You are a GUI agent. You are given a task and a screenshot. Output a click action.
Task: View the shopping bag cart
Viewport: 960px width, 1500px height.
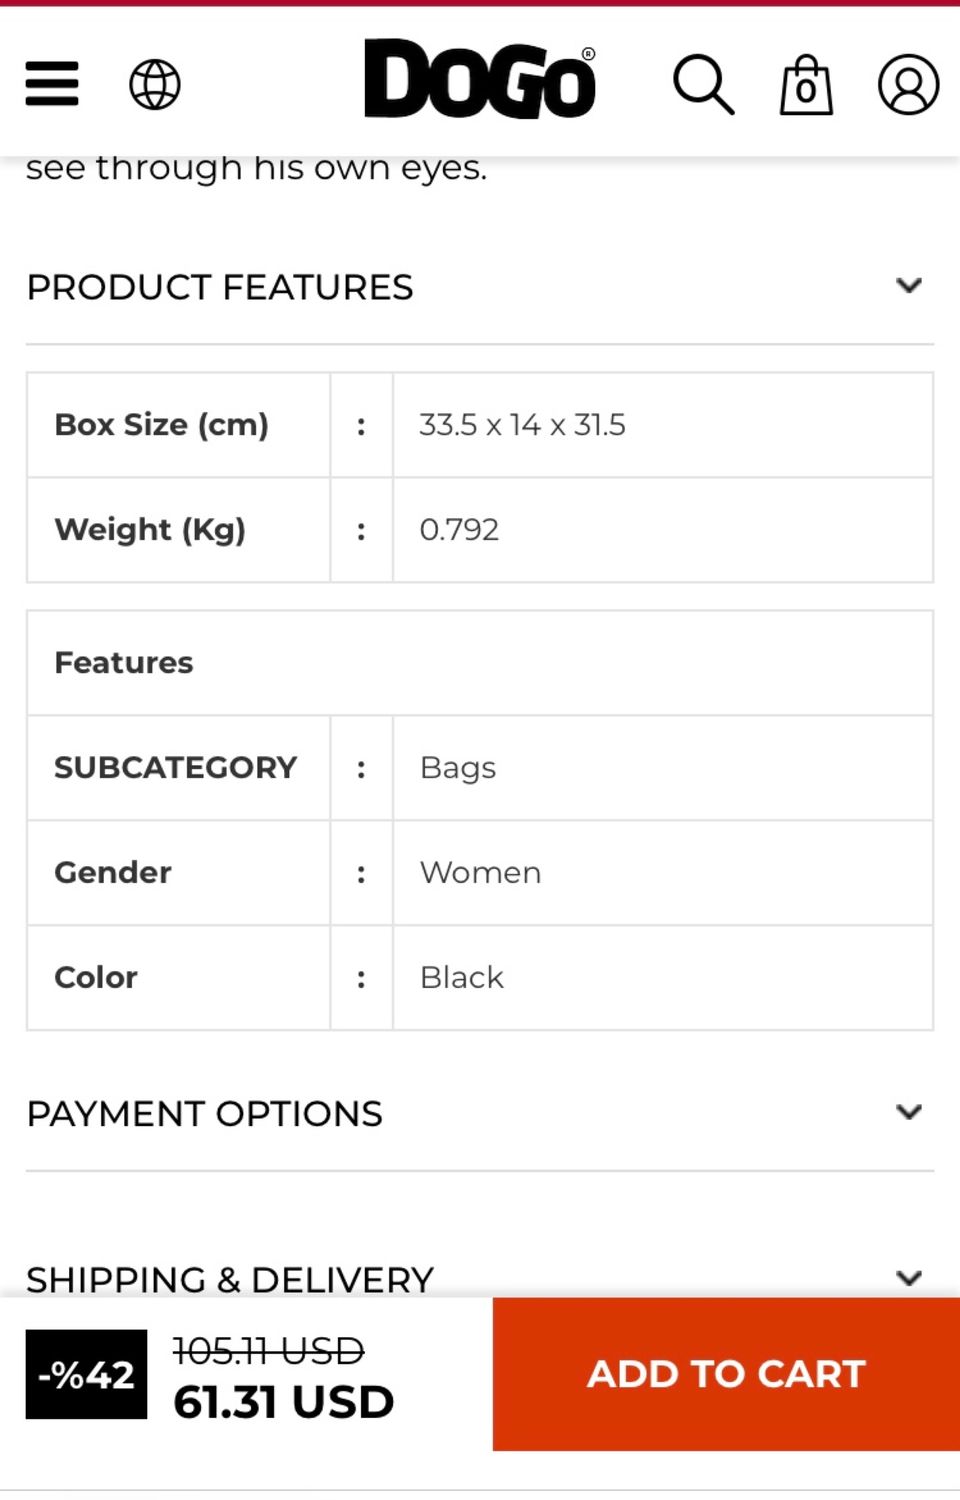pyautogui.click(x=806, y=85)
